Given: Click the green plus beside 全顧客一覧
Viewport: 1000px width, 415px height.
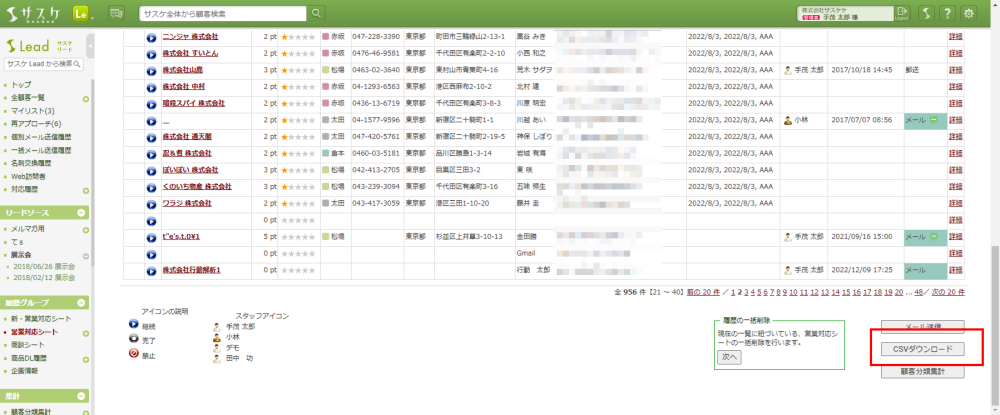Looking at the screenshot, I should (x=86, y=98).
